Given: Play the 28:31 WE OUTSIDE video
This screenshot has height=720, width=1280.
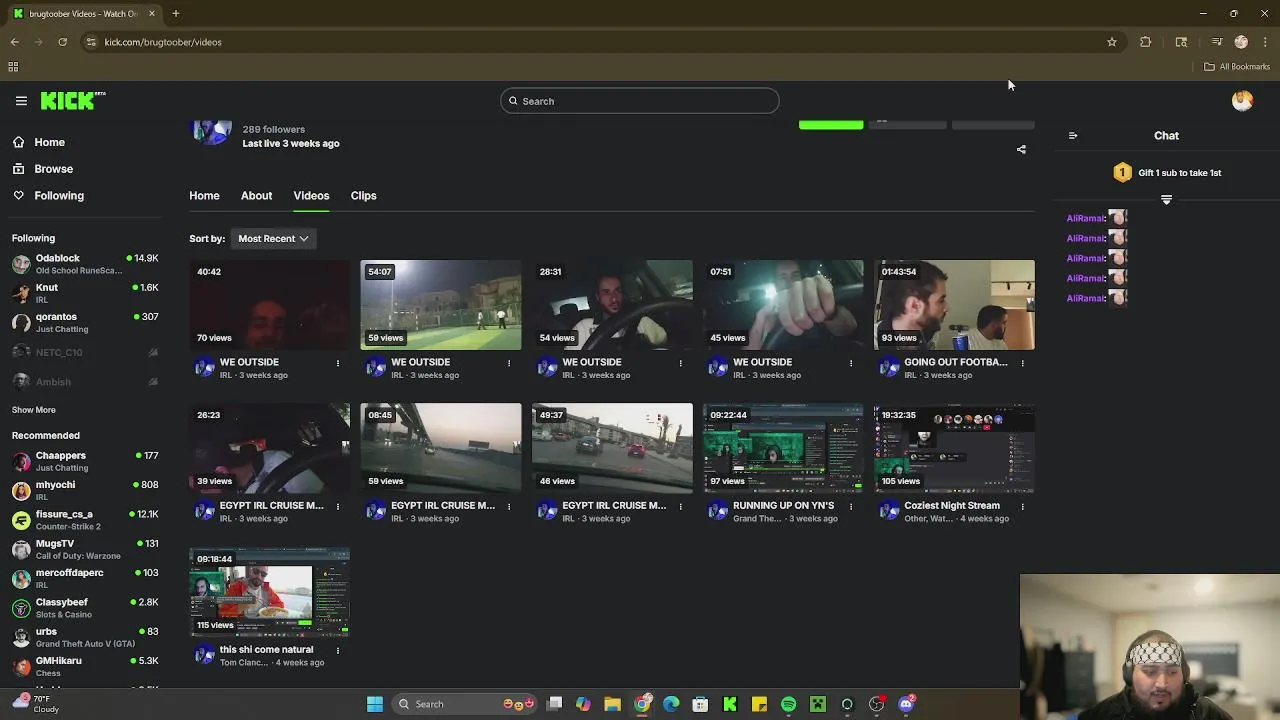Looking at the screenshot, I should coord(612,305).
